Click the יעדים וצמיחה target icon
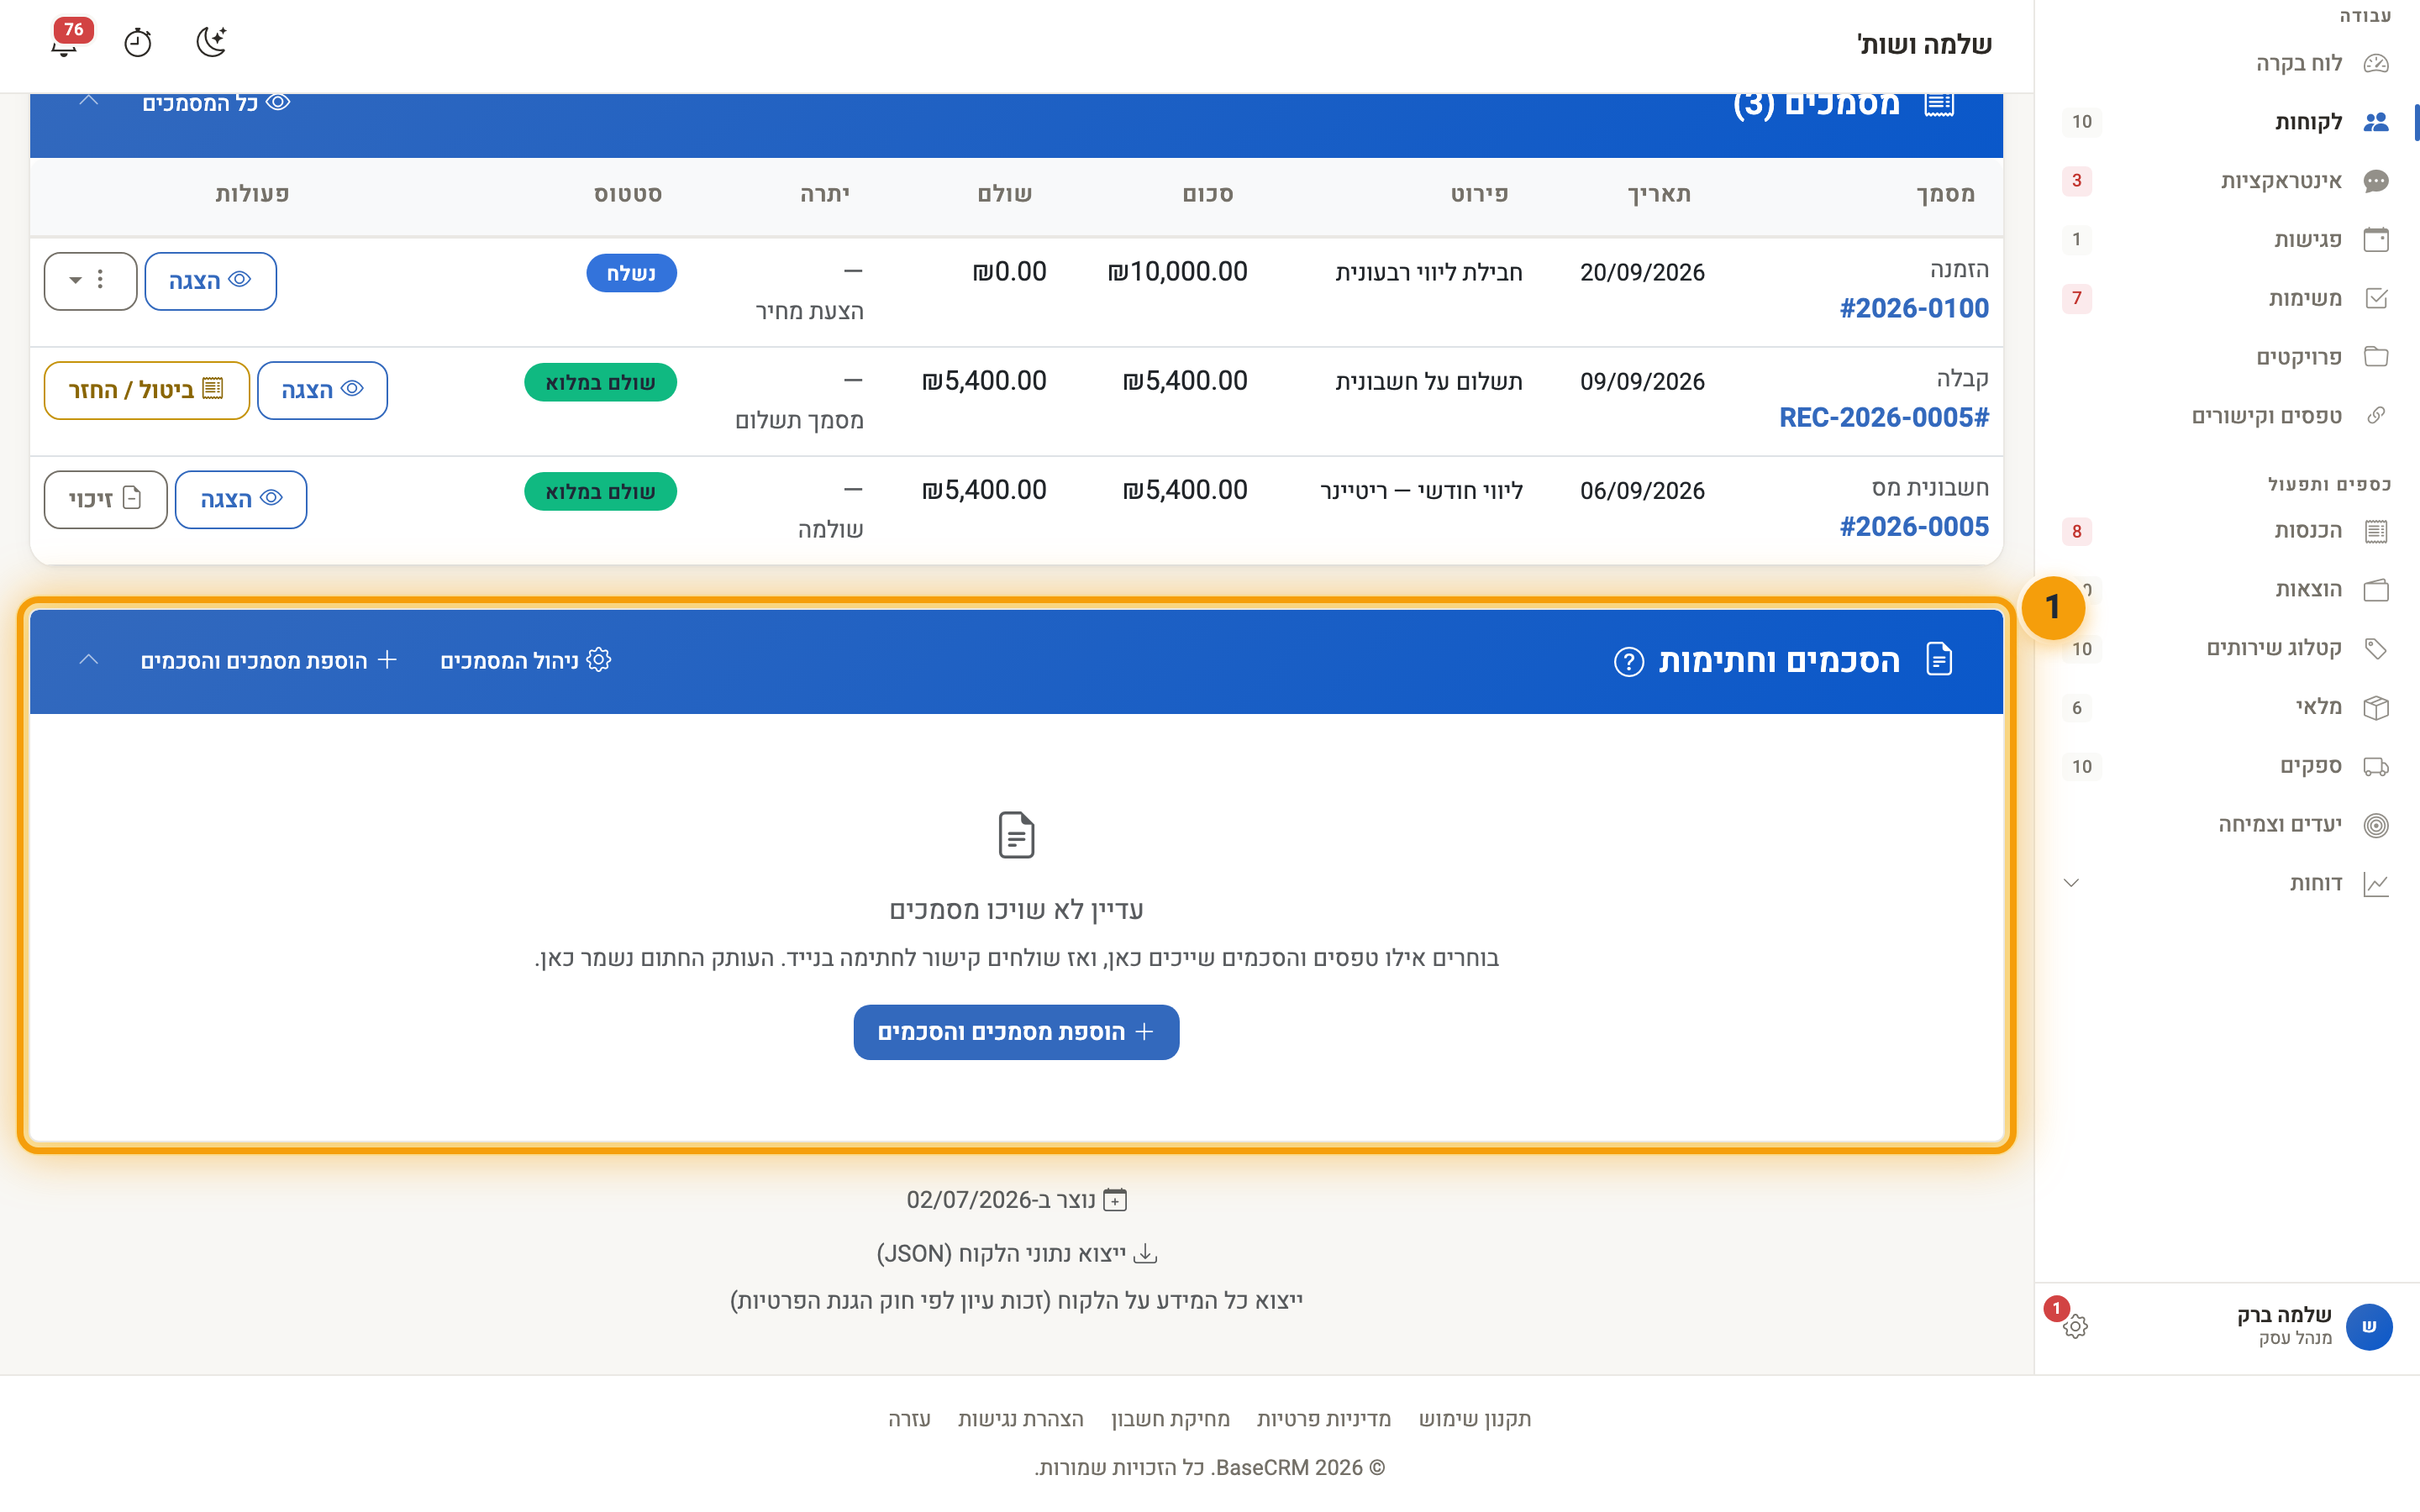The image size is (2420, 1512). coord(2376,825)
